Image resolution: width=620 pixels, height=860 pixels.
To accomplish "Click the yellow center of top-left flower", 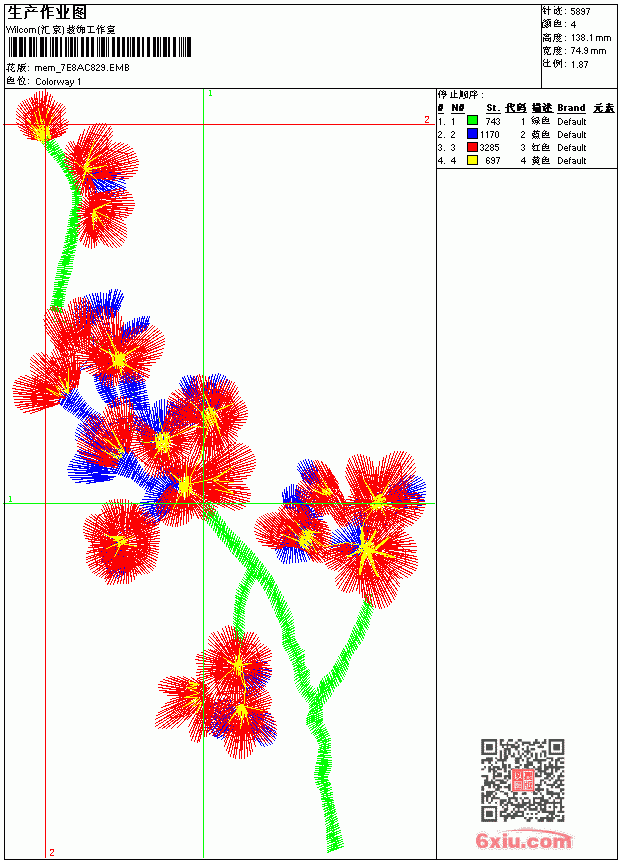I will pos(41,133).
